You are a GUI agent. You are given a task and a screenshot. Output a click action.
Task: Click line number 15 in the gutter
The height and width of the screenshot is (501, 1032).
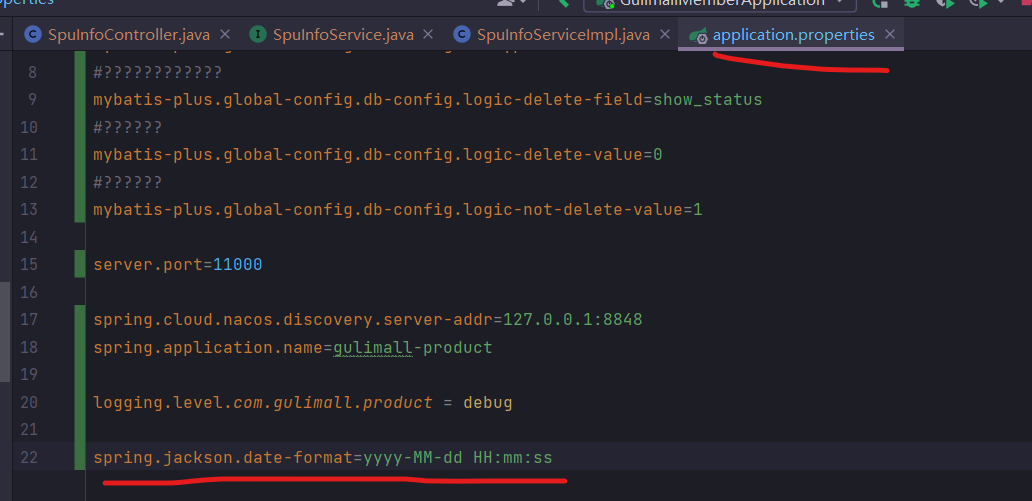pyautogui.click(x=28, y=265)
